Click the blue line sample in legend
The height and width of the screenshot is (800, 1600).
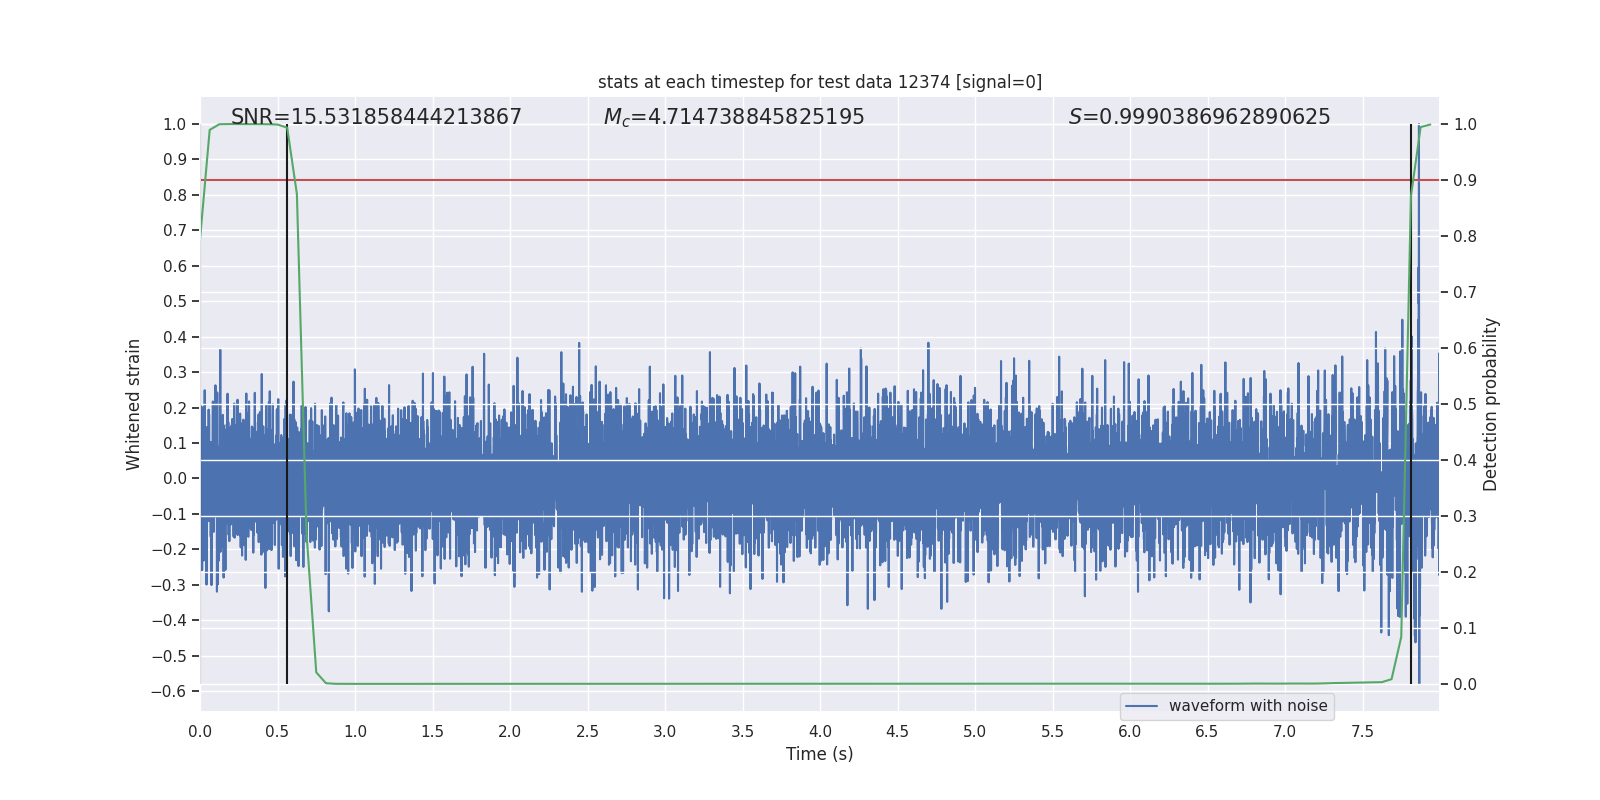[1141, 706]
